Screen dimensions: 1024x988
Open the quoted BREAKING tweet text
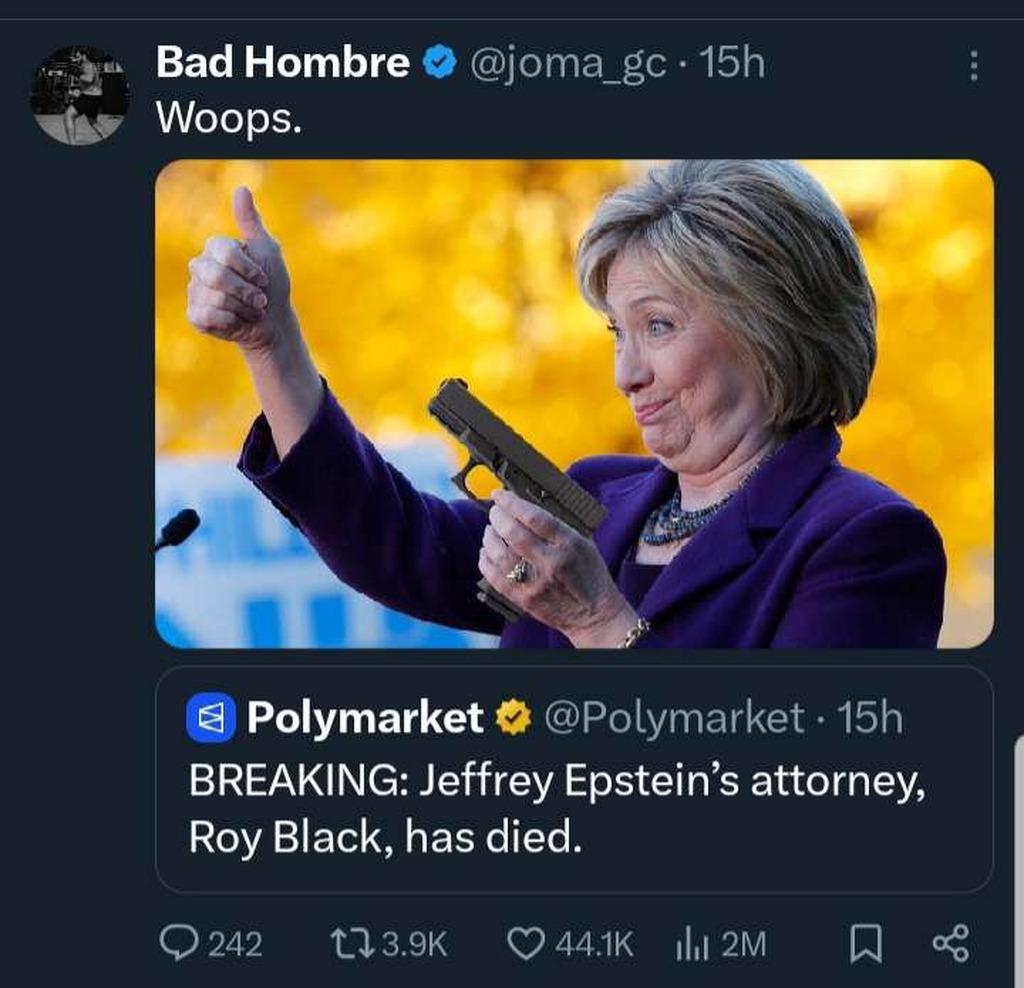tap(556, 808)
